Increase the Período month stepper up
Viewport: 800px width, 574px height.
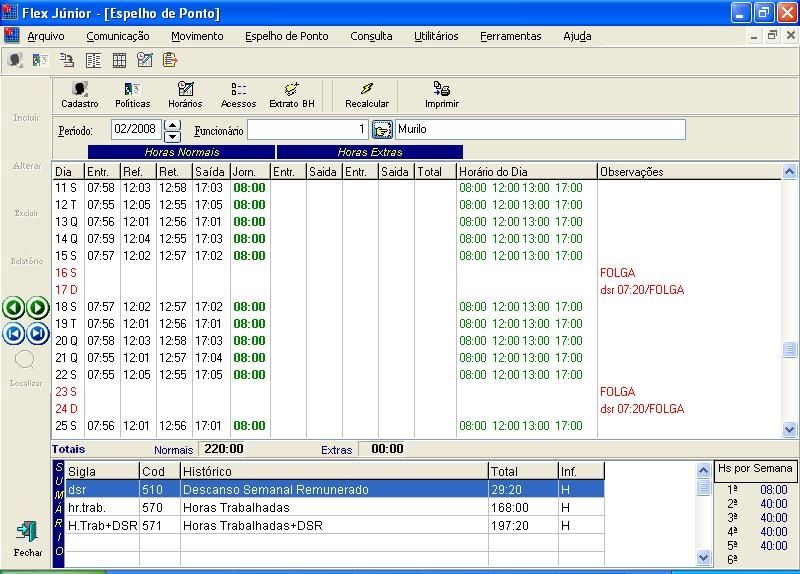[172, 125]
